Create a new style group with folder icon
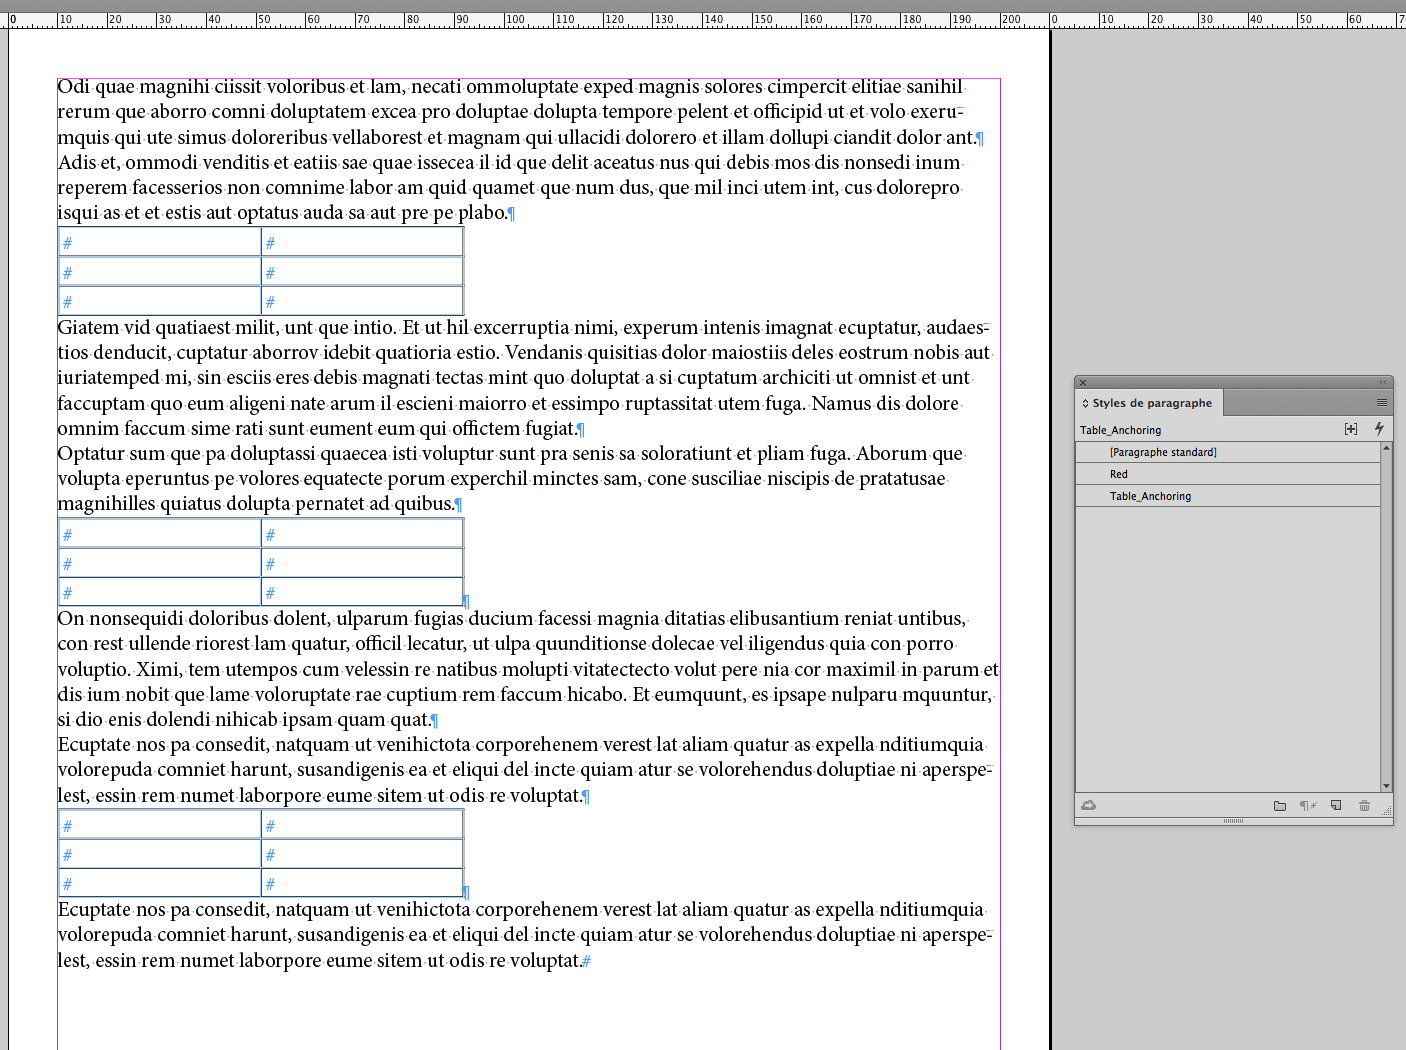 1280,806
